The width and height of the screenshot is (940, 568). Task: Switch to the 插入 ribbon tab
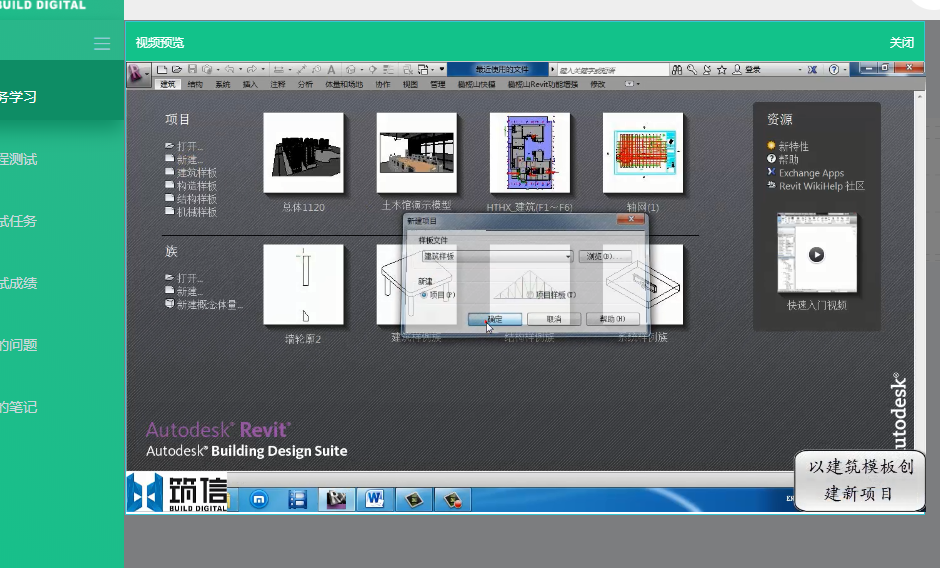point(251,84)
